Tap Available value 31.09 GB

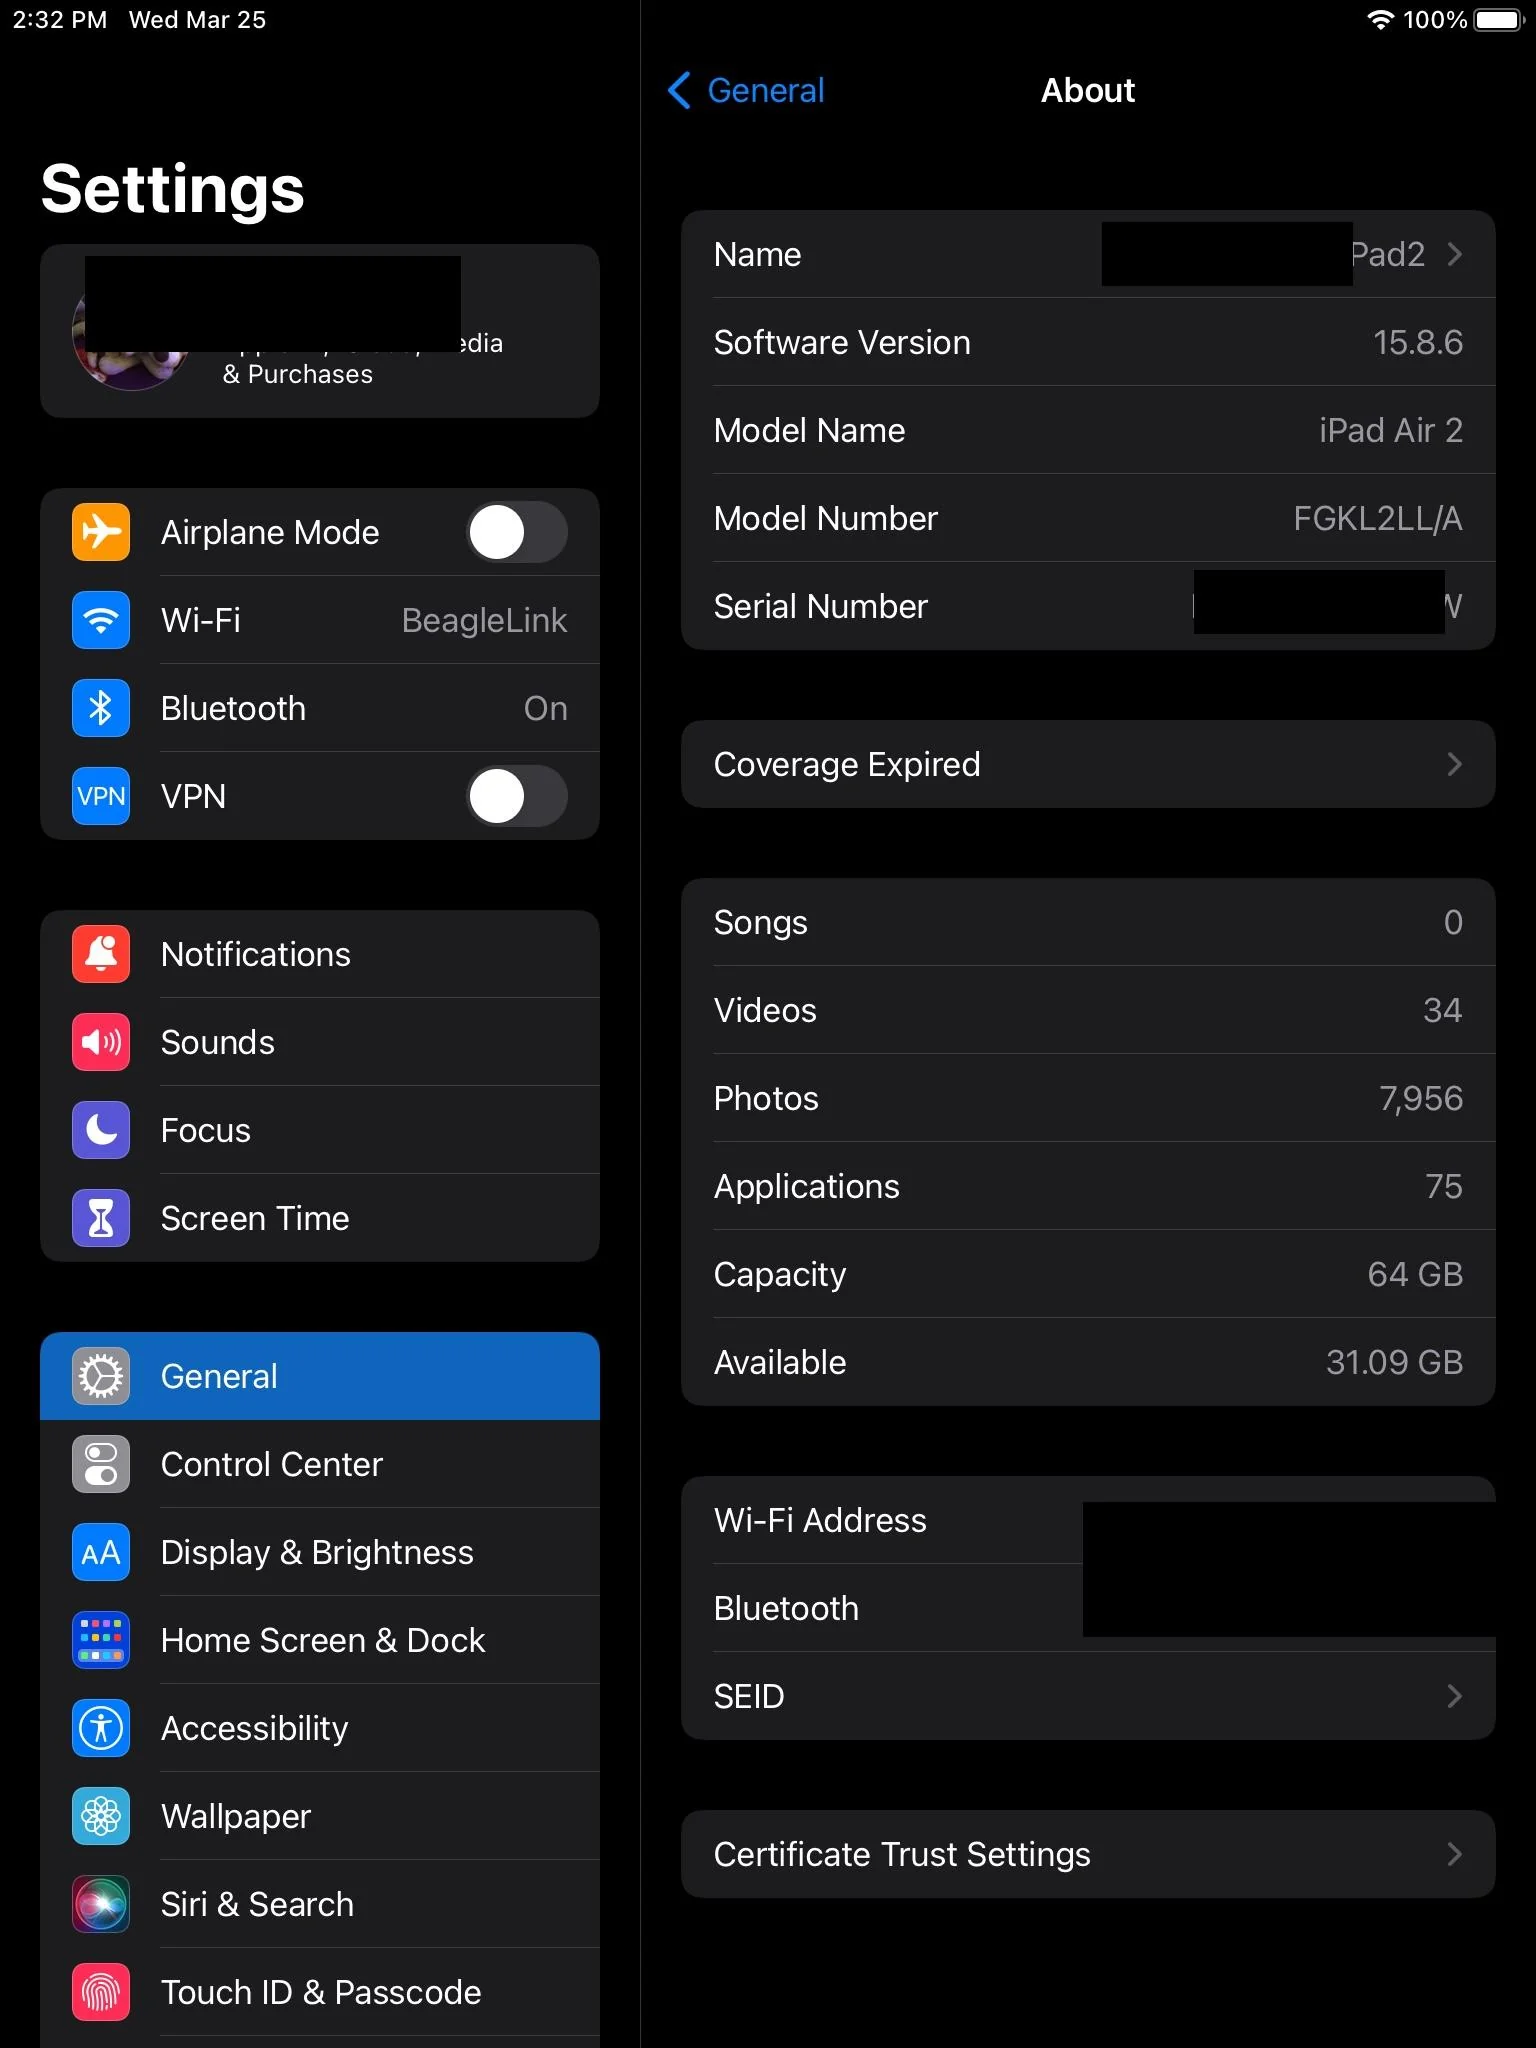pyautogui.click(x=1395, y=1362)
